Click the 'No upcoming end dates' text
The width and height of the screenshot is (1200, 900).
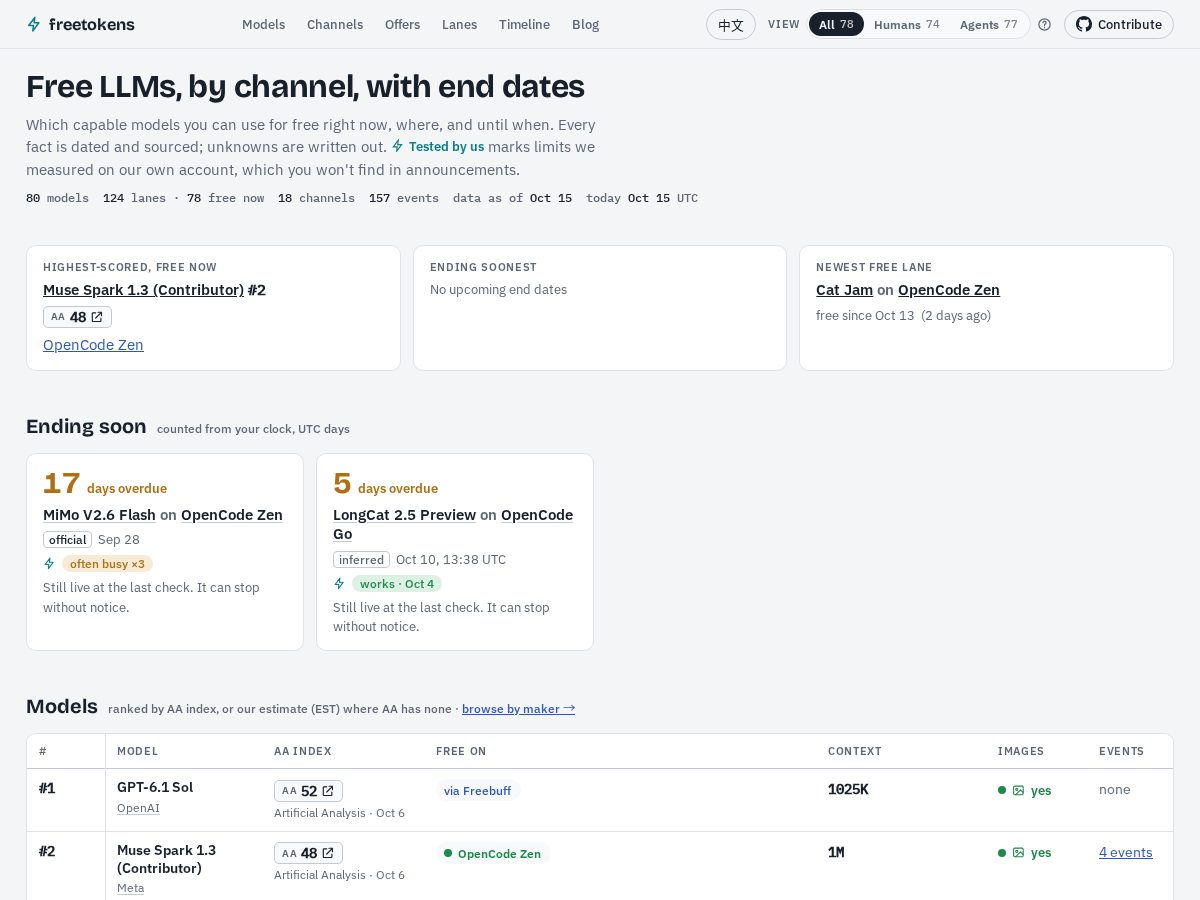click(x=498, y=290)
